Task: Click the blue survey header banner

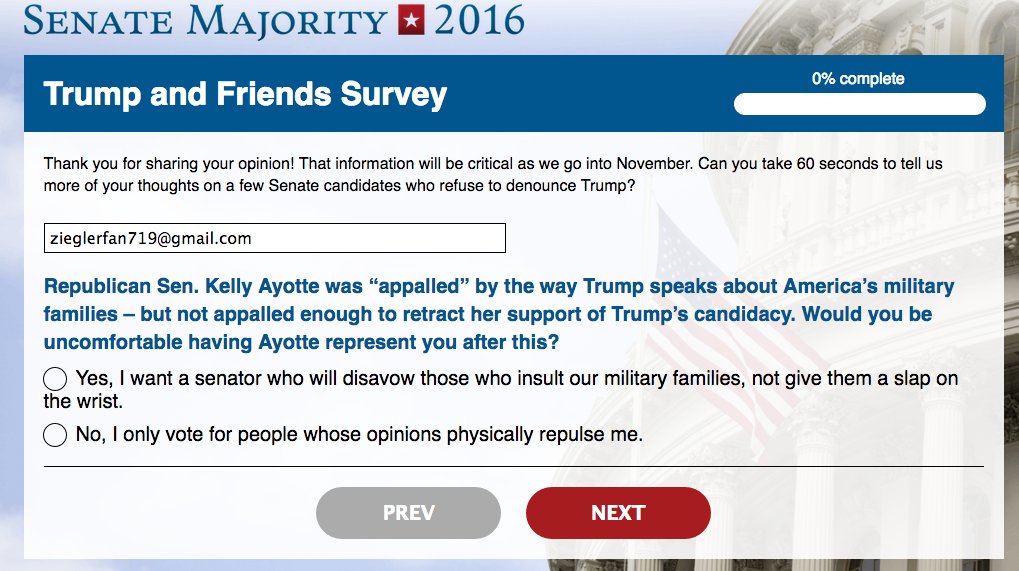Action: (x=513, y=94)
